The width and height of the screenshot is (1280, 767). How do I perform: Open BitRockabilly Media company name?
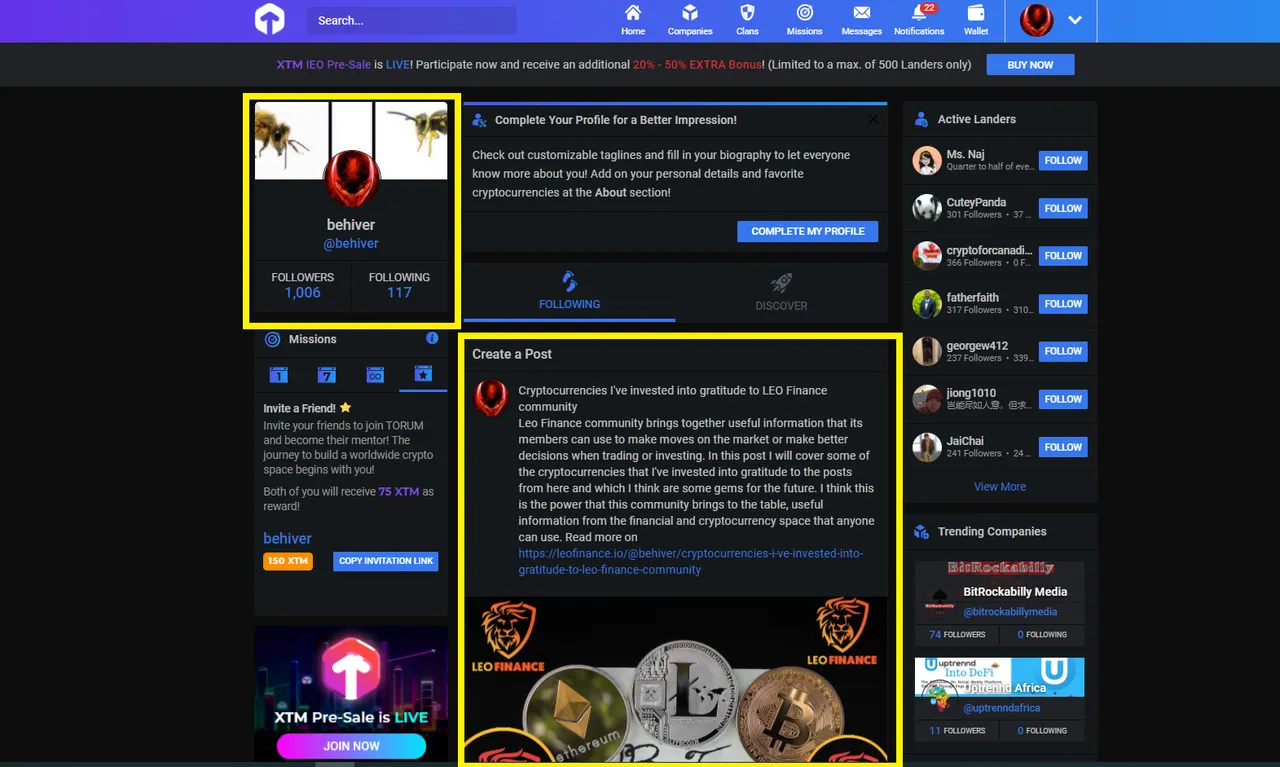point(1015,592)
